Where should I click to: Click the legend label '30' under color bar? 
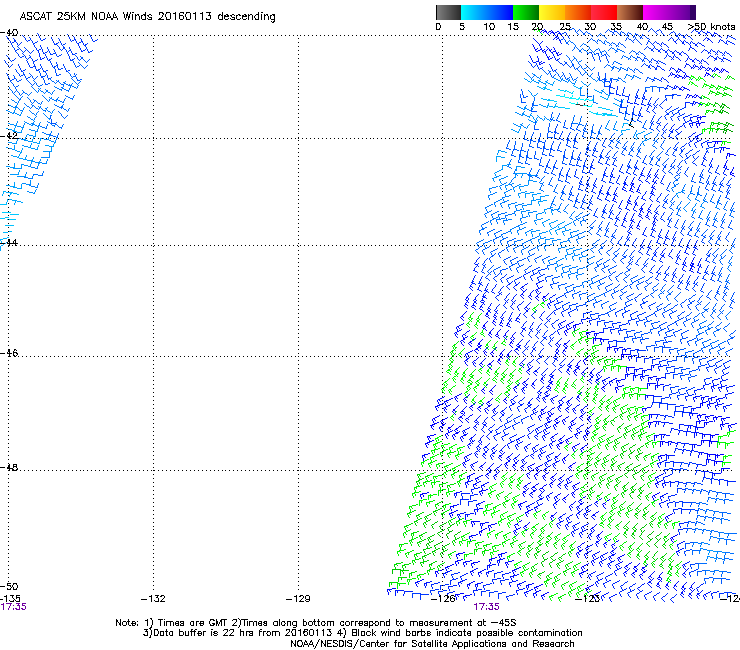click(x=590, y=27)
